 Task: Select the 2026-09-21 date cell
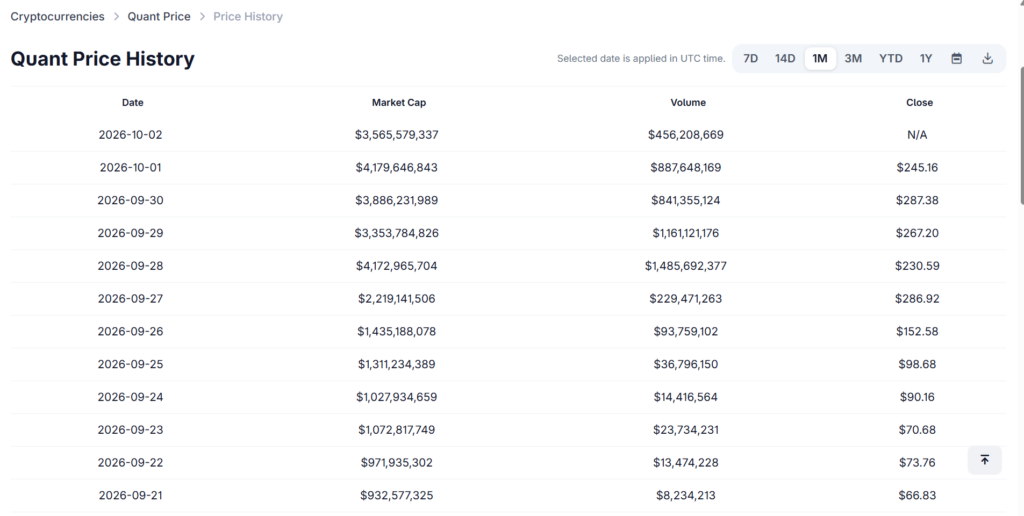130,495
